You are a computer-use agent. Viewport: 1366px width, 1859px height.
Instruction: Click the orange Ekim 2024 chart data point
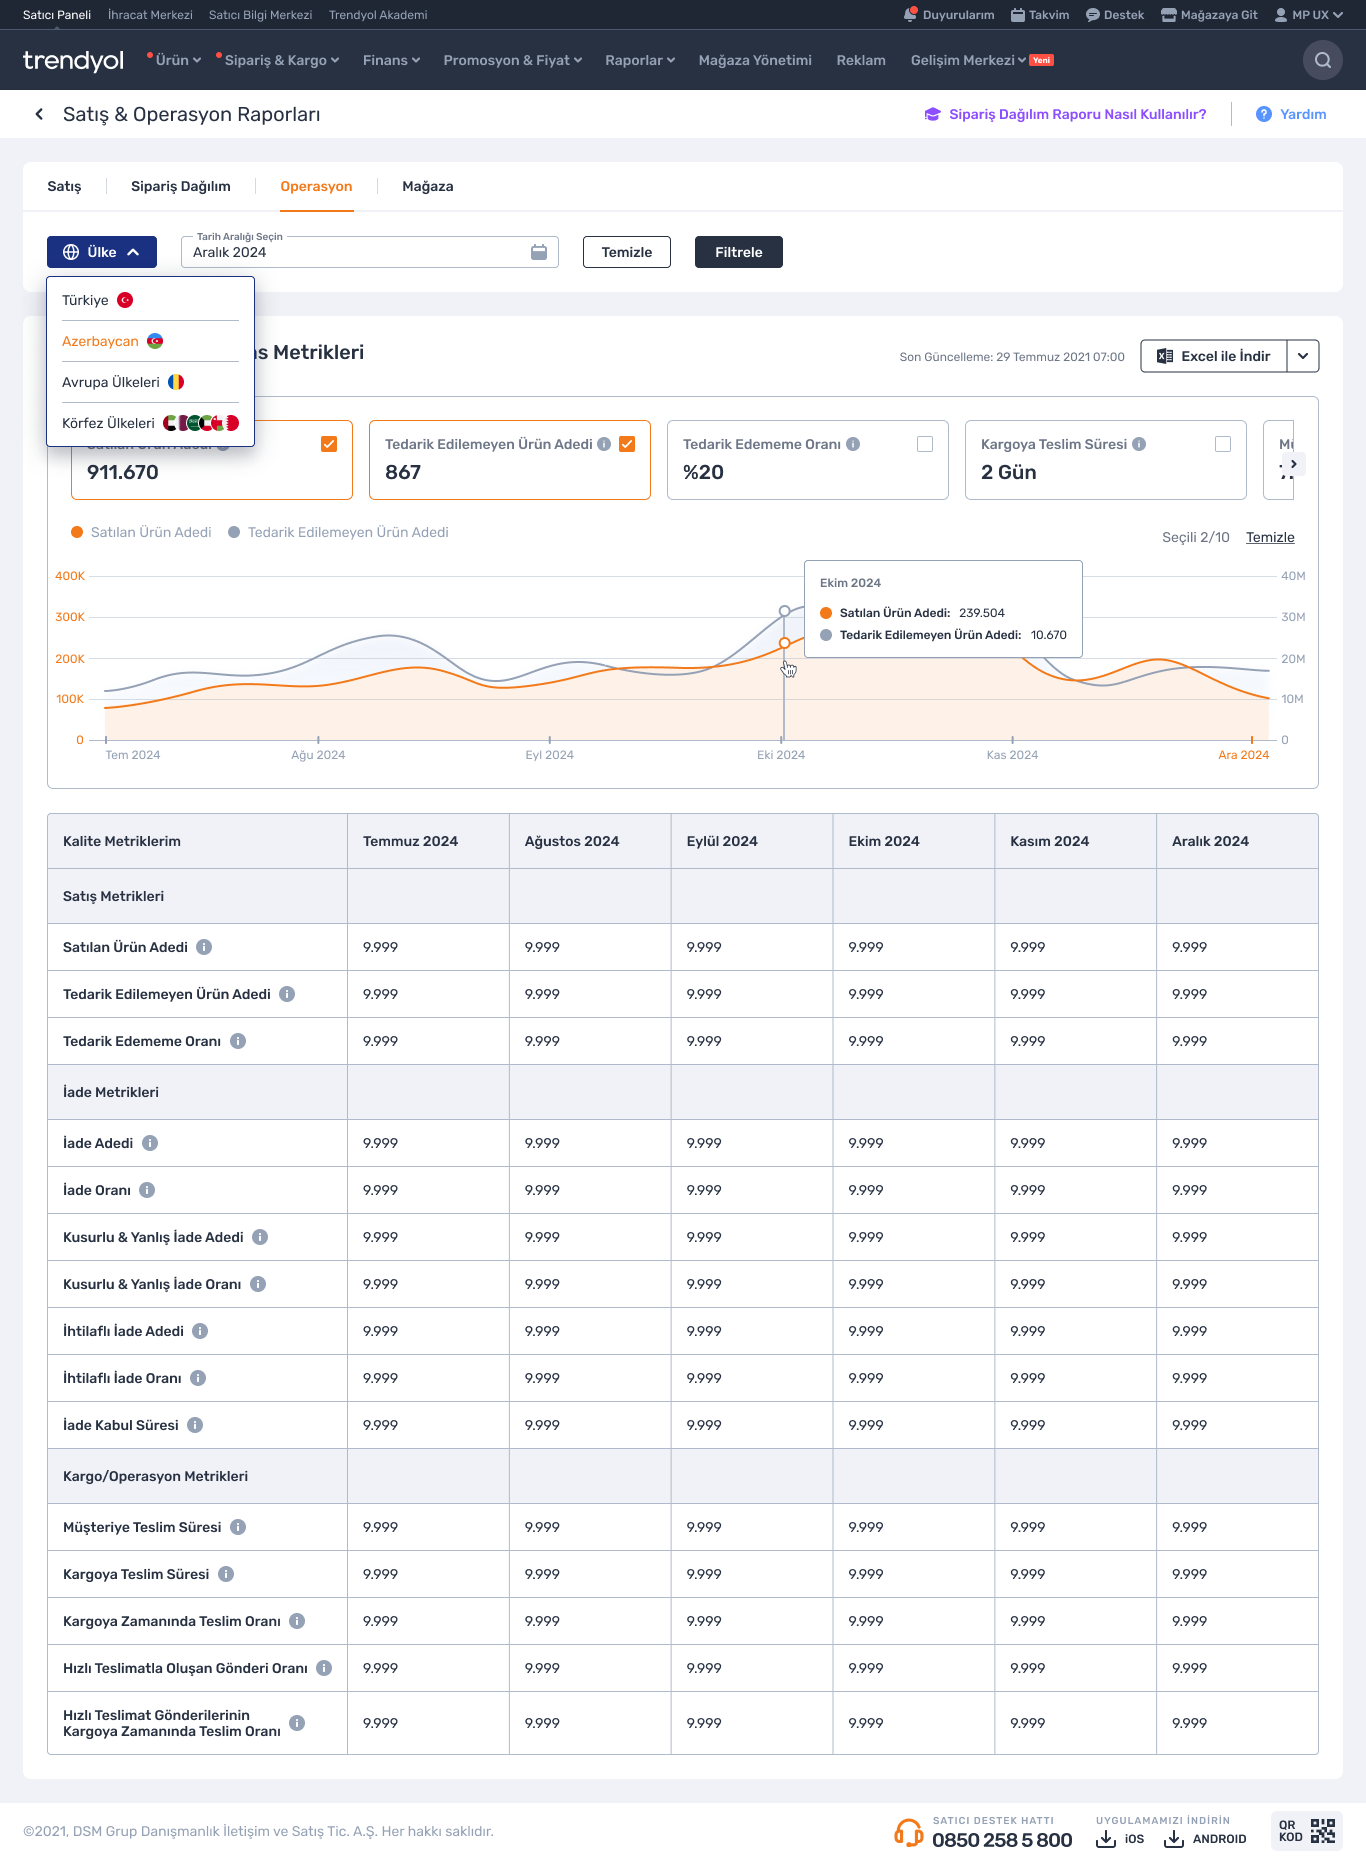point(784,643)
